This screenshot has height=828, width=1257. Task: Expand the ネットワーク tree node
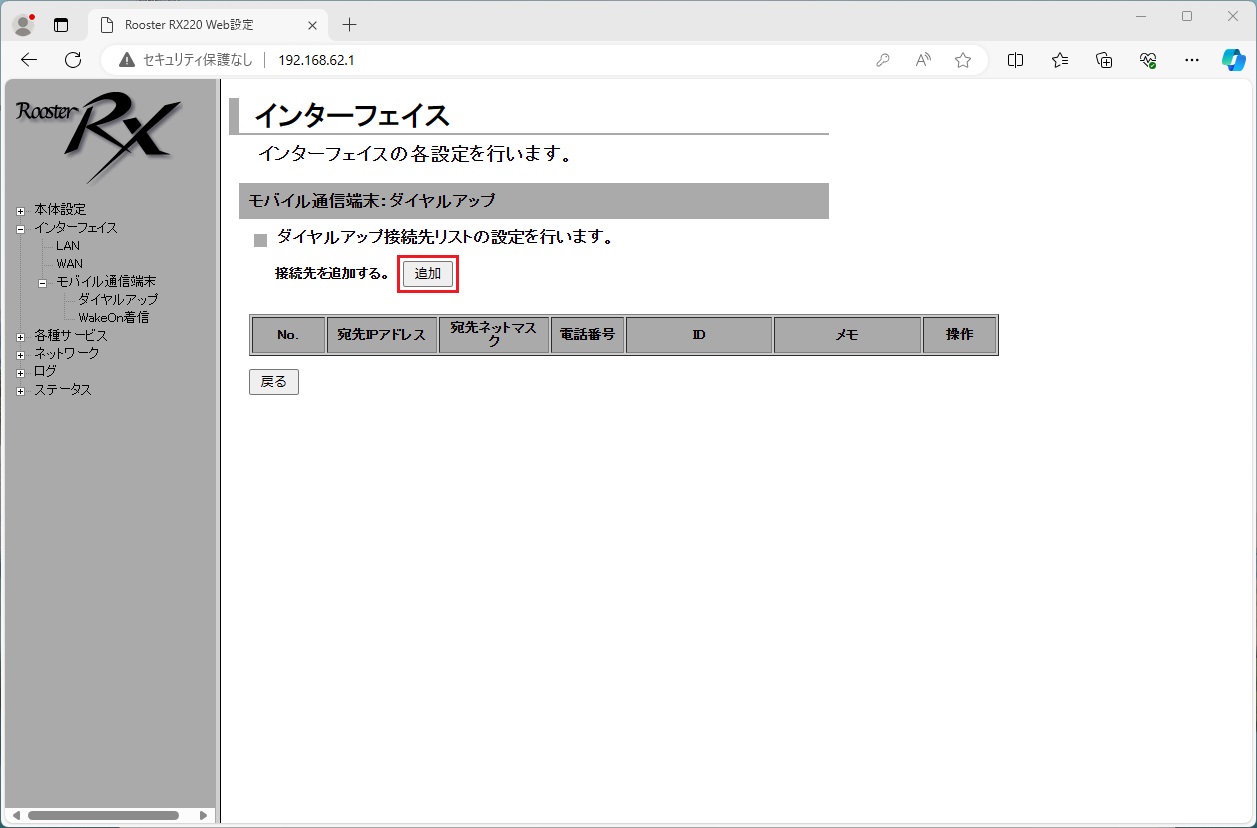[x=20, y=355]
